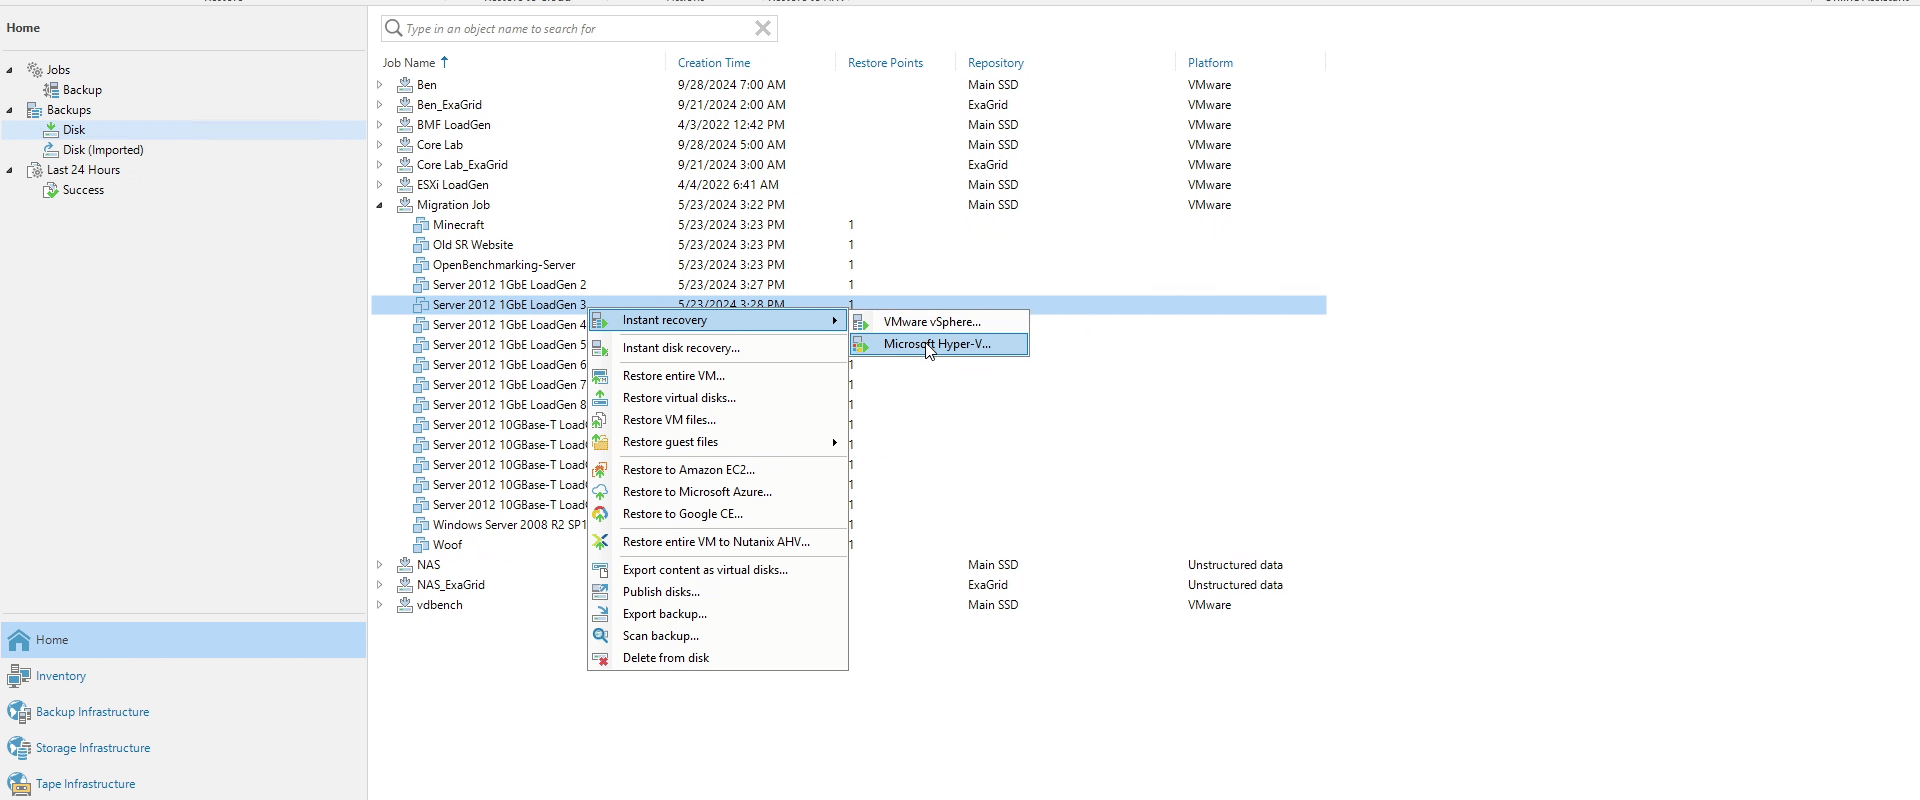Select Export content as virtual disks

point(718,570)
